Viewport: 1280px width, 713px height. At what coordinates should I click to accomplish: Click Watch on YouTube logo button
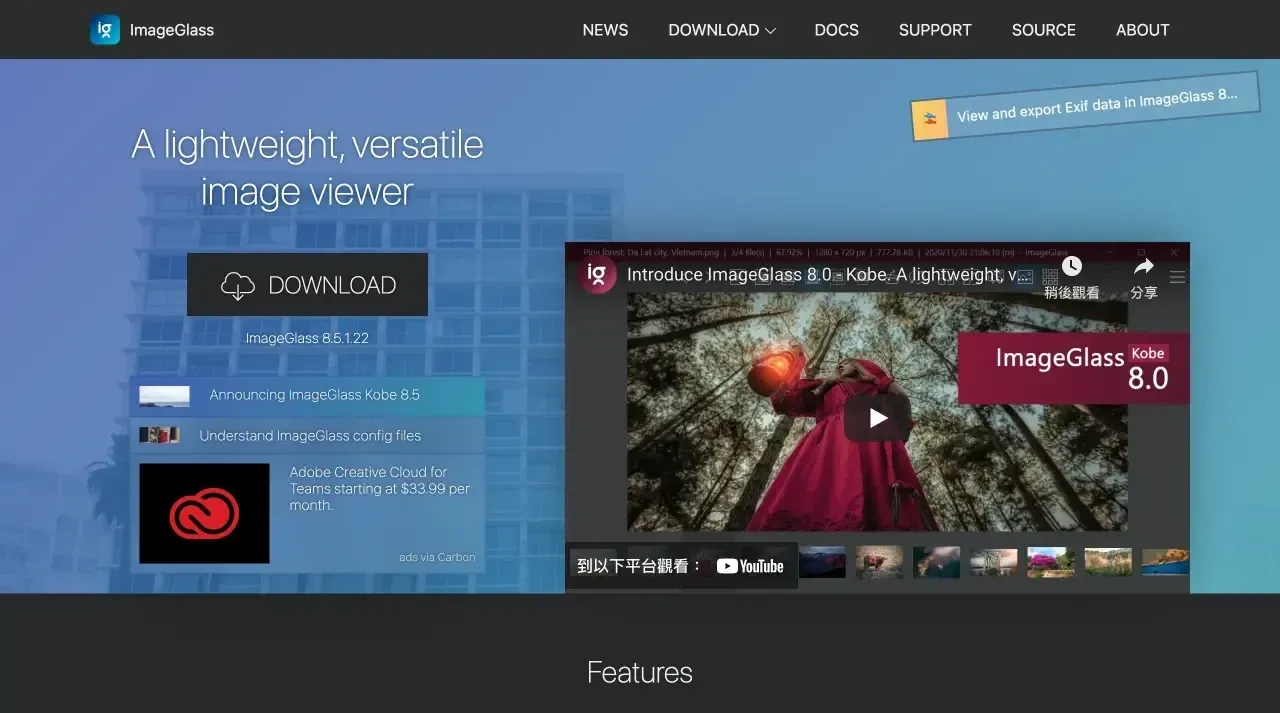point(750,566)
